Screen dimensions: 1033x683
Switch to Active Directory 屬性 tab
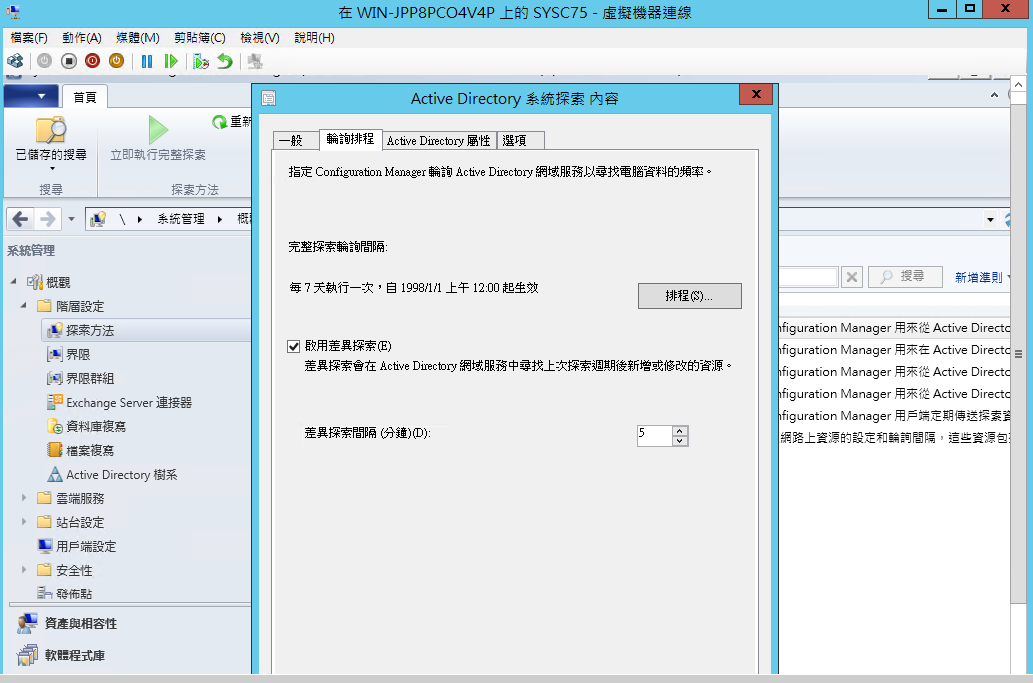(439, 140)
